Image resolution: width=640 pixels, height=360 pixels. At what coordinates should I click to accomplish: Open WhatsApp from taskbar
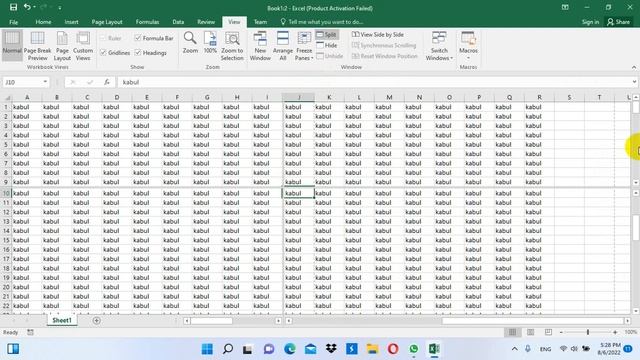click(413, 349)
